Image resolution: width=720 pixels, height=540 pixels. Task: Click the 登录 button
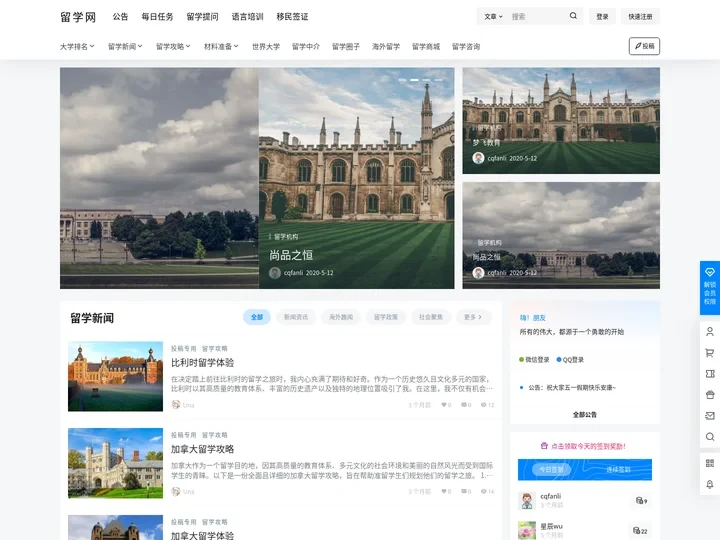602,17
